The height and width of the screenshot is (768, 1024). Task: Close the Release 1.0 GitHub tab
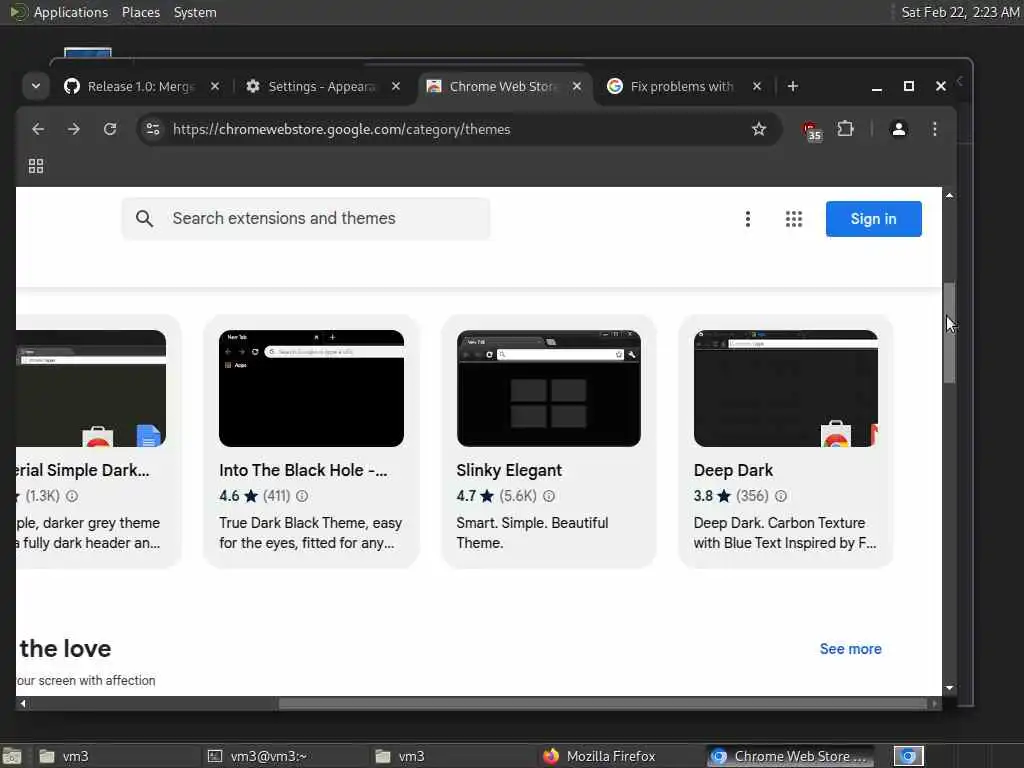pyautogui.click(x=215, y=86)
